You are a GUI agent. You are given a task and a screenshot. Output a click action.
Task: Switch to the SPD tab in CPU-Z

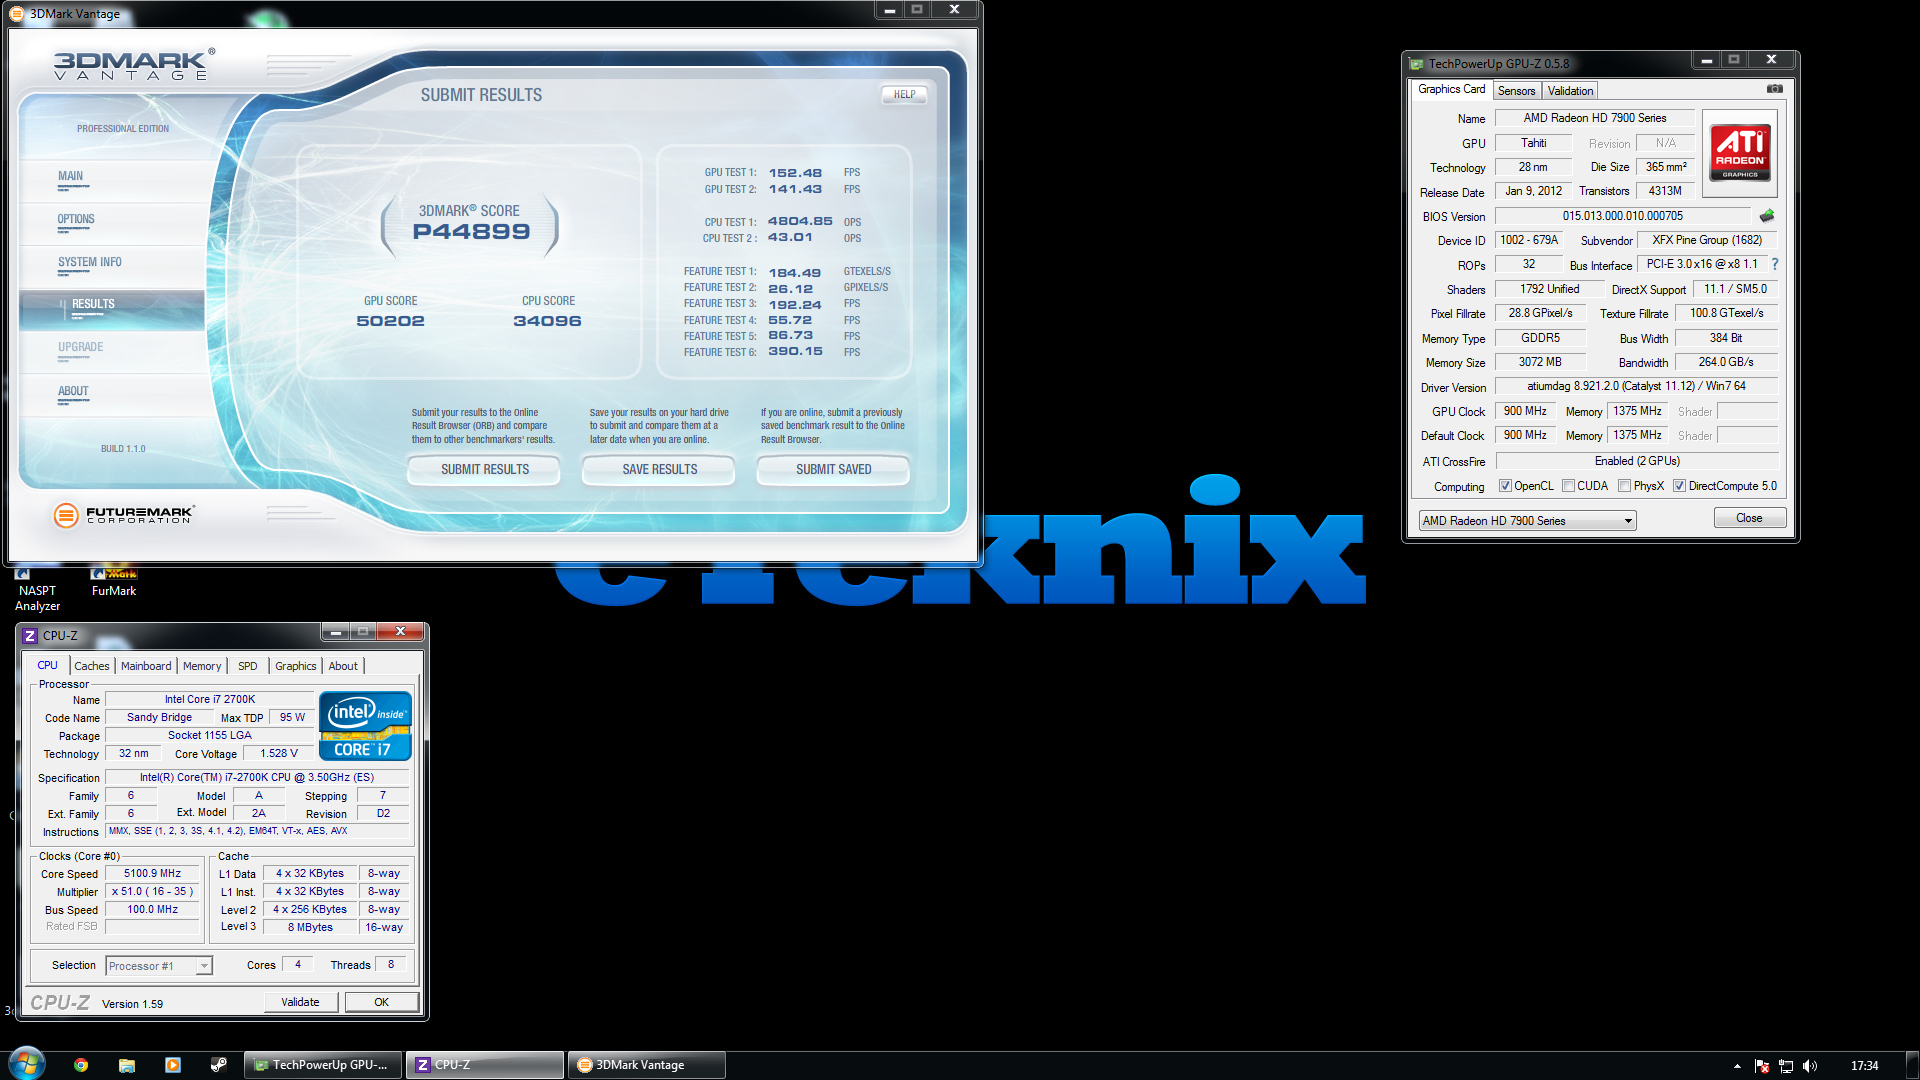tap(247, 666)
